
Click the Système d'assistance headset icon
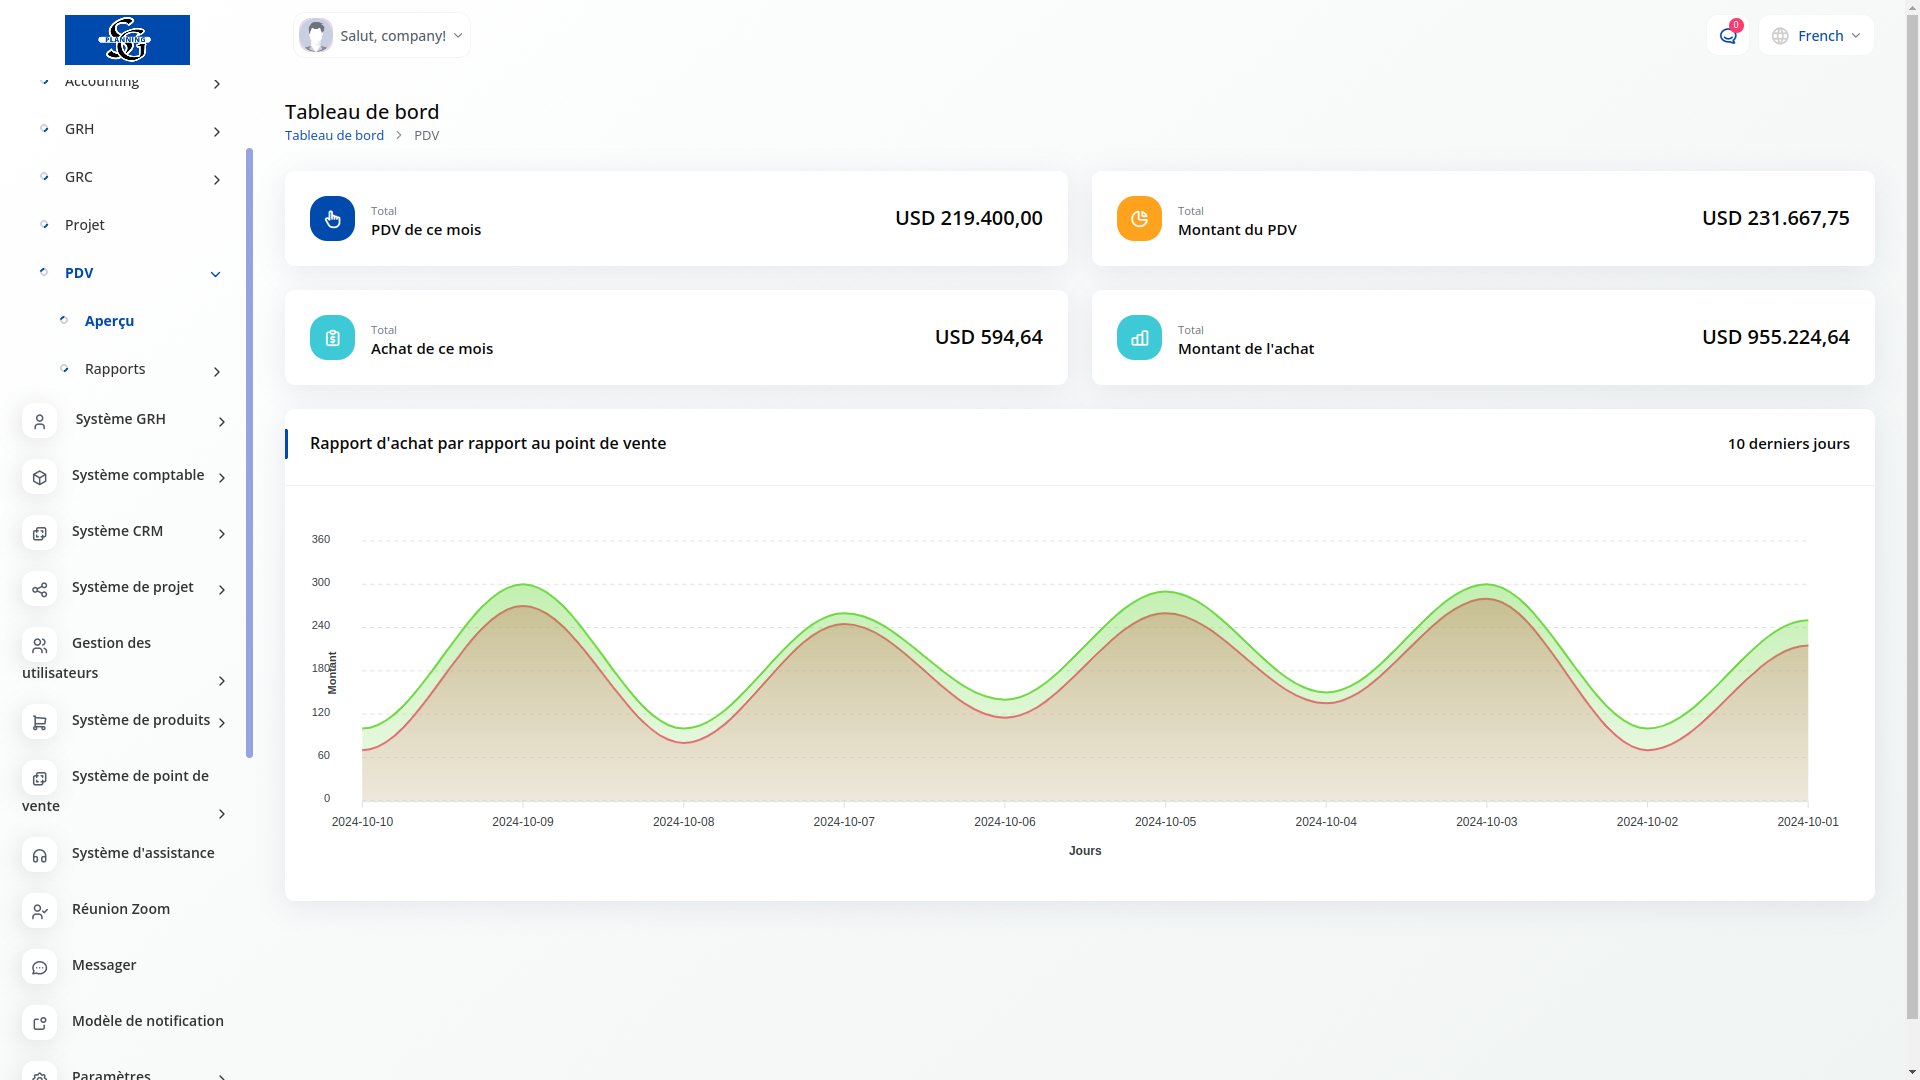pyautogui.click(x=39, y=855)
